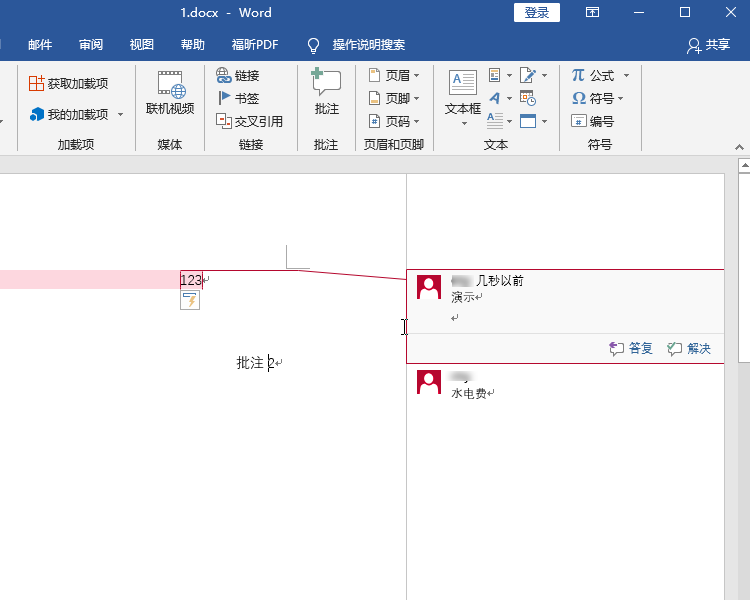750x600 pixels.
Task: Click the paste options smart tag under 123
Action: tap(190, 300)
